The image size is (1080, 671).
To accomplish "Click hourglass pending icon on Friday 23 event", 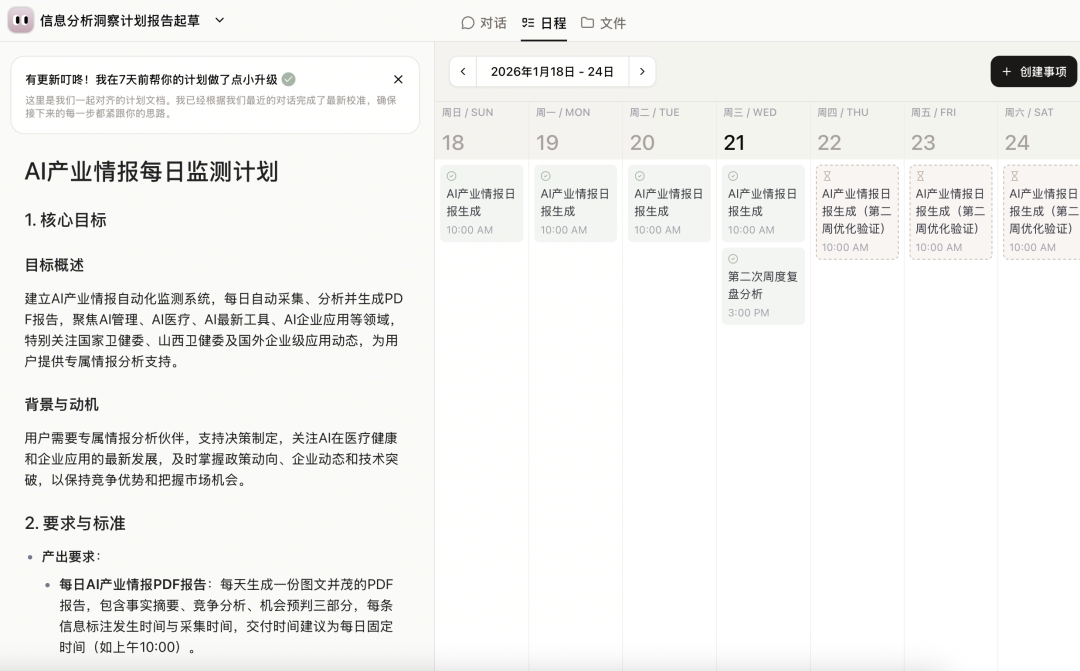I will point(920,176).
